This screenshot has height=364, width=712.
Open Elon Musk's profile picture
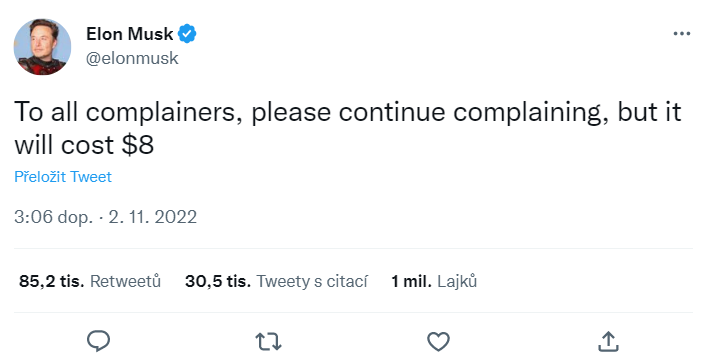click(42, 47)
